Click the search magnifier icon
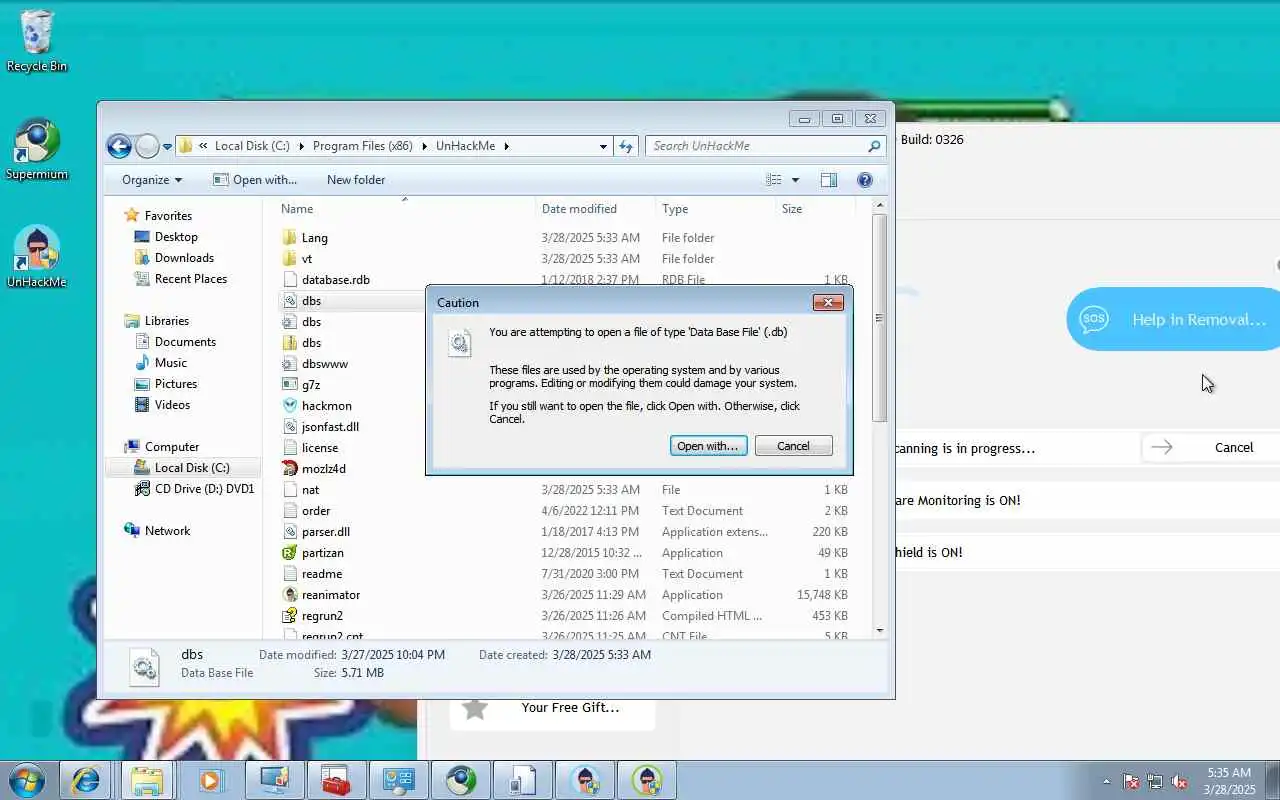Screen dimensions: 1280x800 874,146
